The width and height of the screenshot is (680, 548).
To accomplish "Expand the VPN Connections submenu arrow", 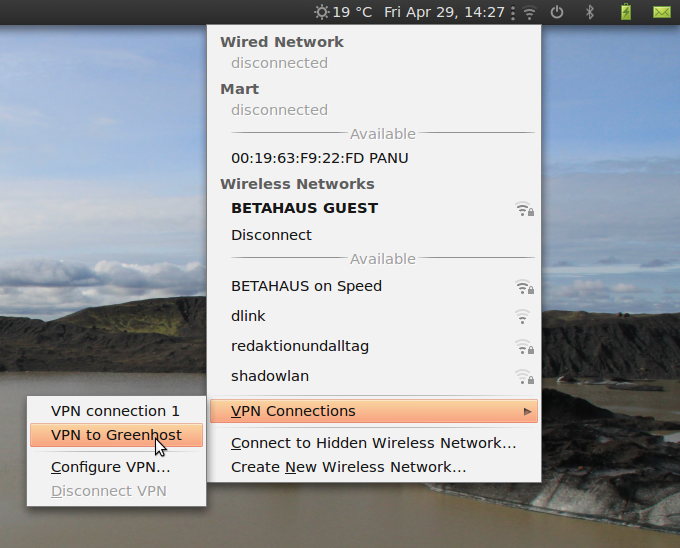I will pos(527,411).
